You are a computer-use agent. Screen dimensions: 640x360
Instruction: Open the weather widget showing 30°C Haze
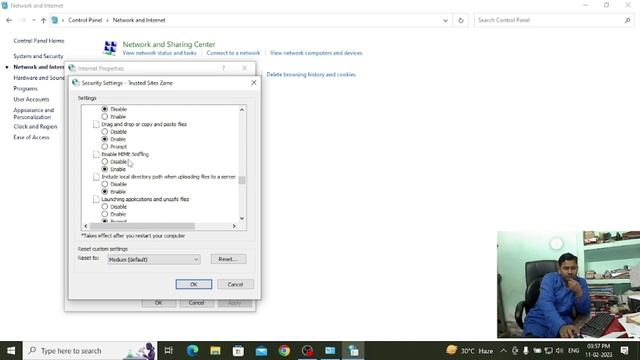click(469, 351)
